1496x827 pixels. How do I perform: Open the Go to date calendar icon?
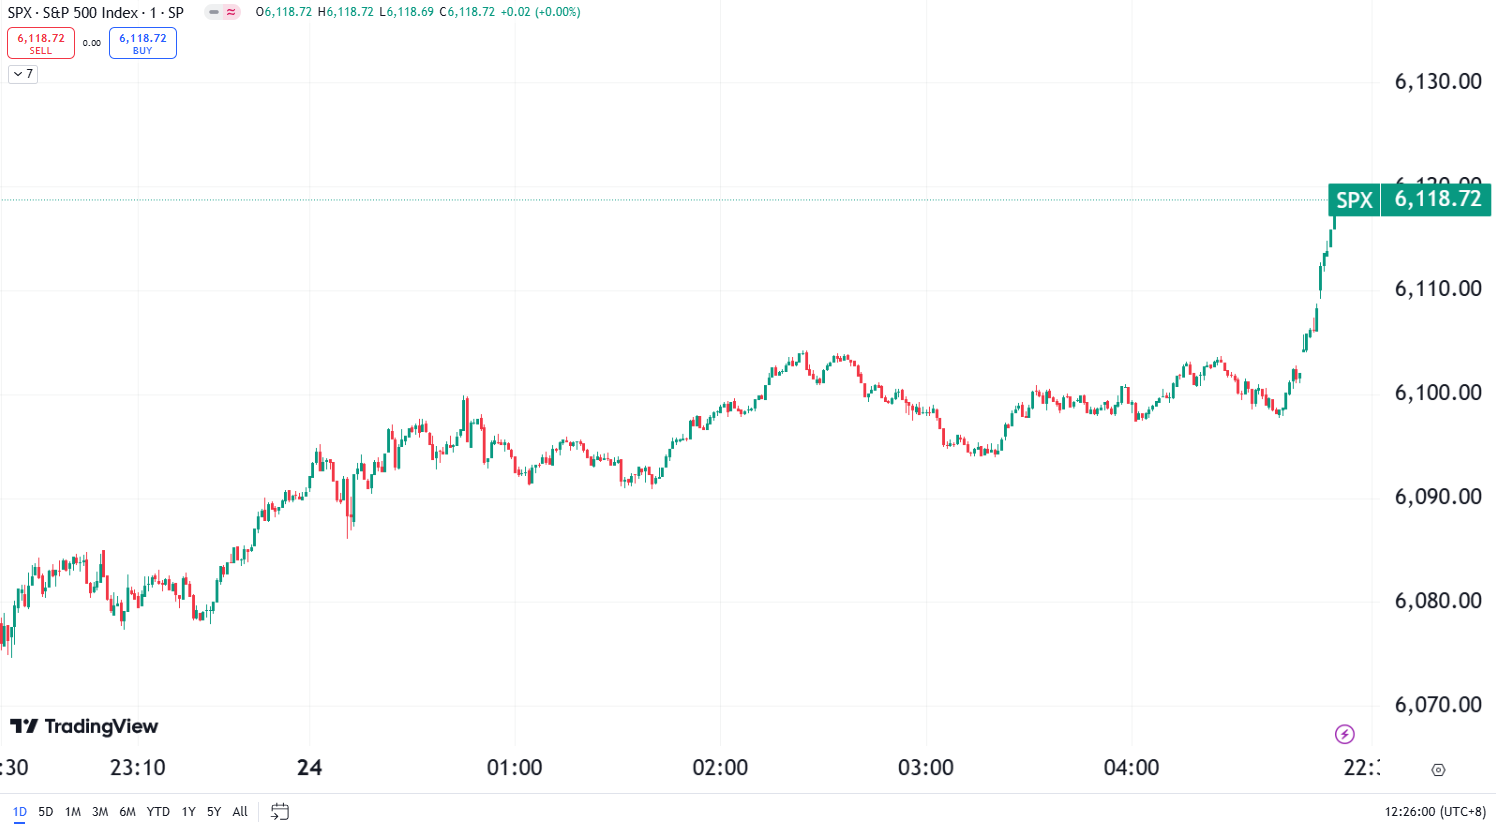pyautogui.click(x=280, y=811)
